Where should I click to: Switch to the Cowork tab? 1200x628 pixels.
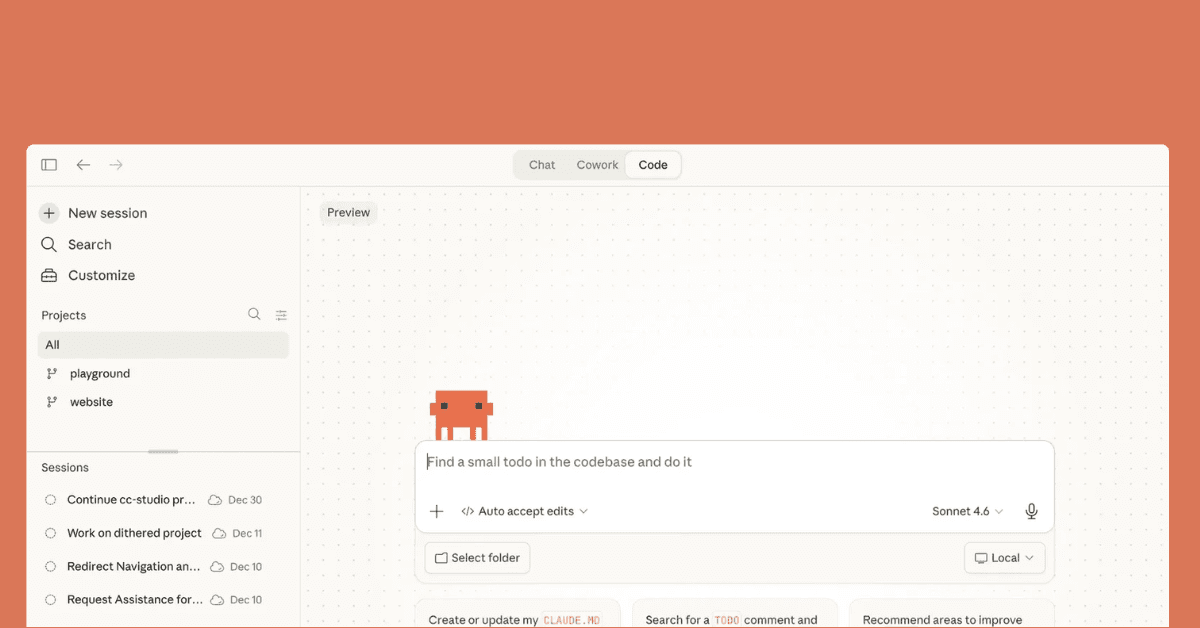(597, 165)
